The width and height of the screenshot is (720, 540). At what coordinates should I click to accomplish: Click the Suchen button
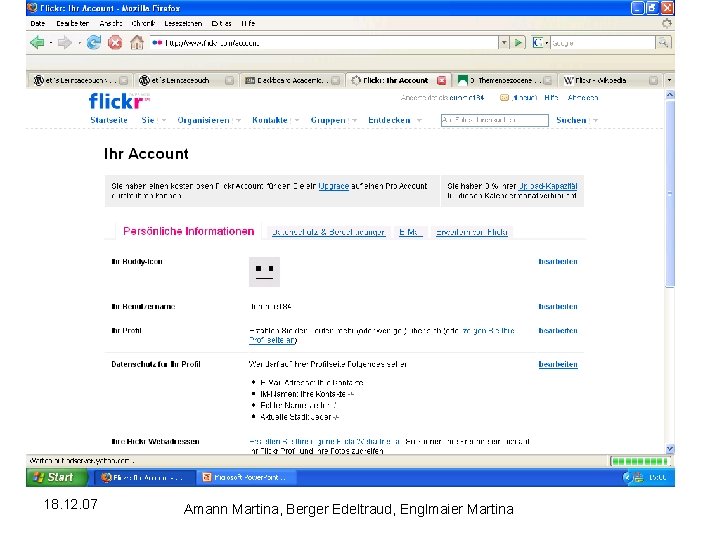[x=571, y=120]
